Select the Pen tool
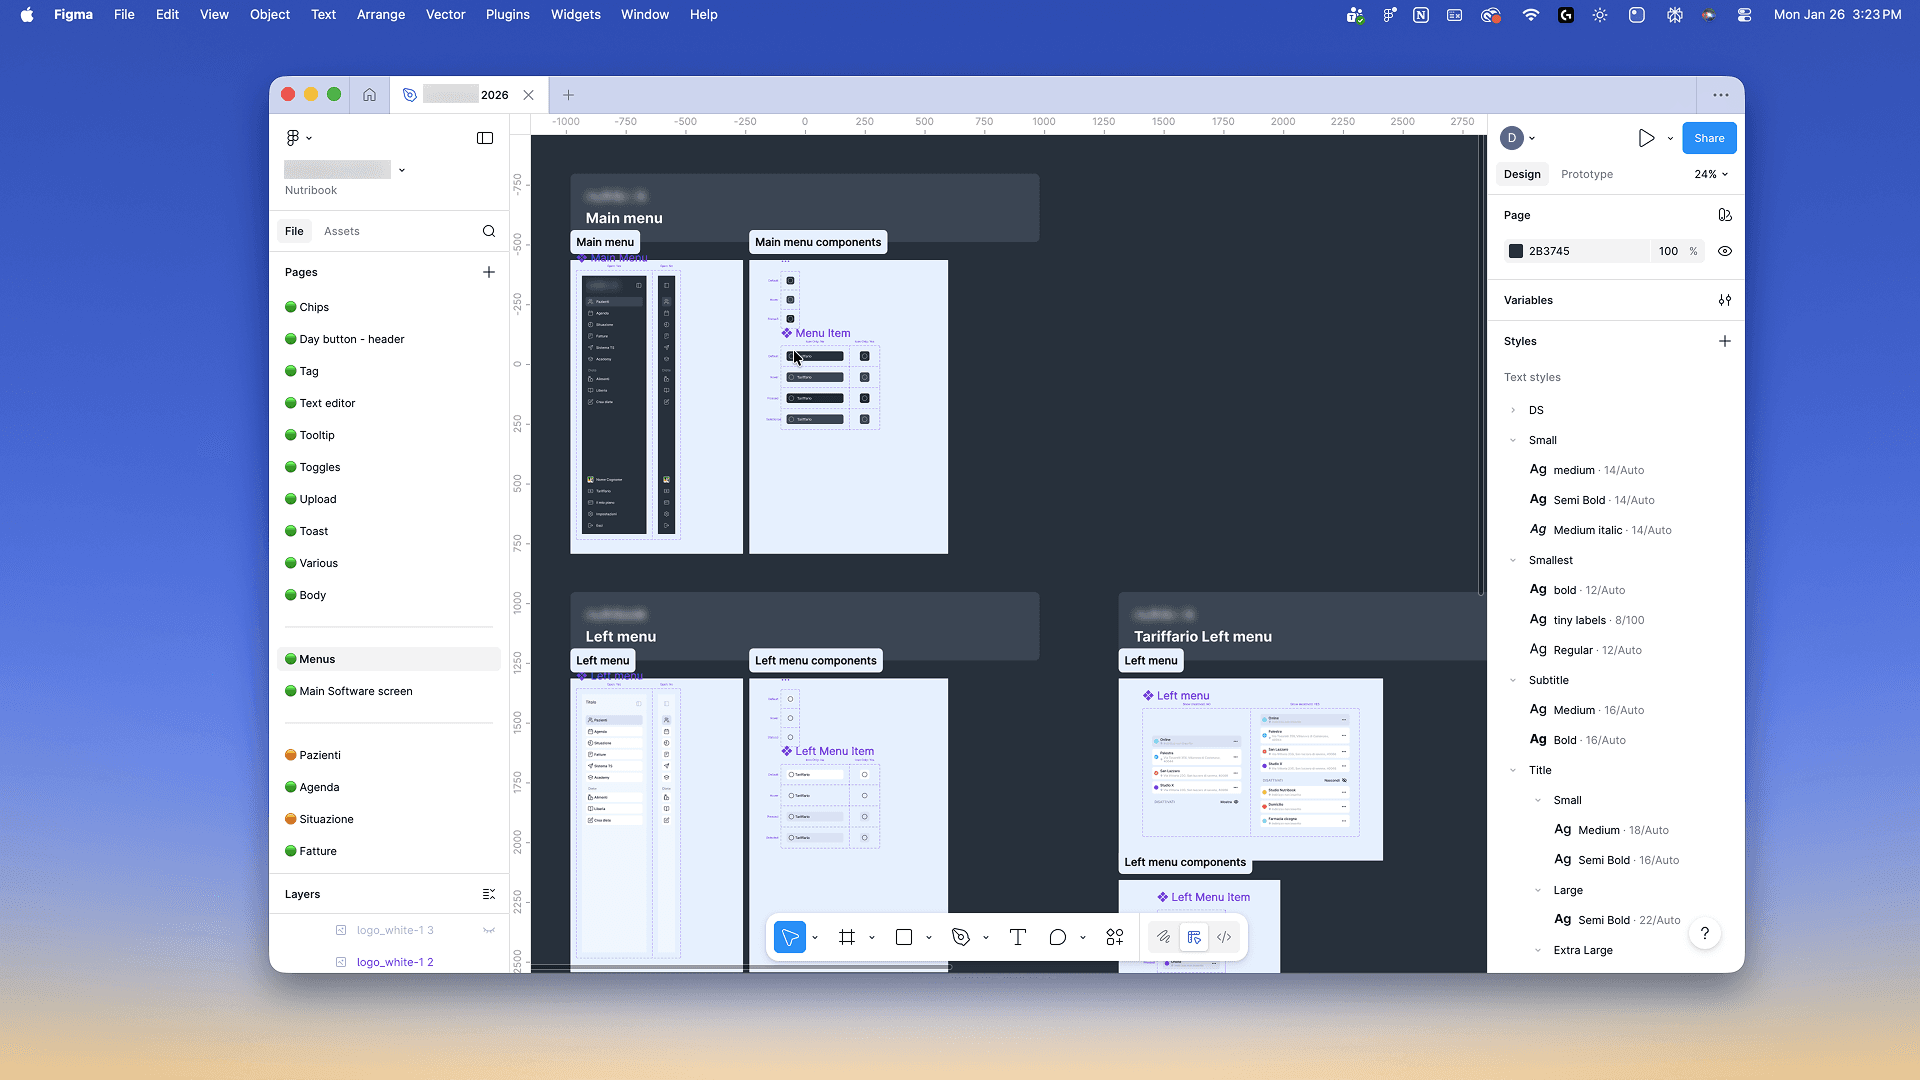The width and height of the screenshot is (1920, 1080). [961, 937]
